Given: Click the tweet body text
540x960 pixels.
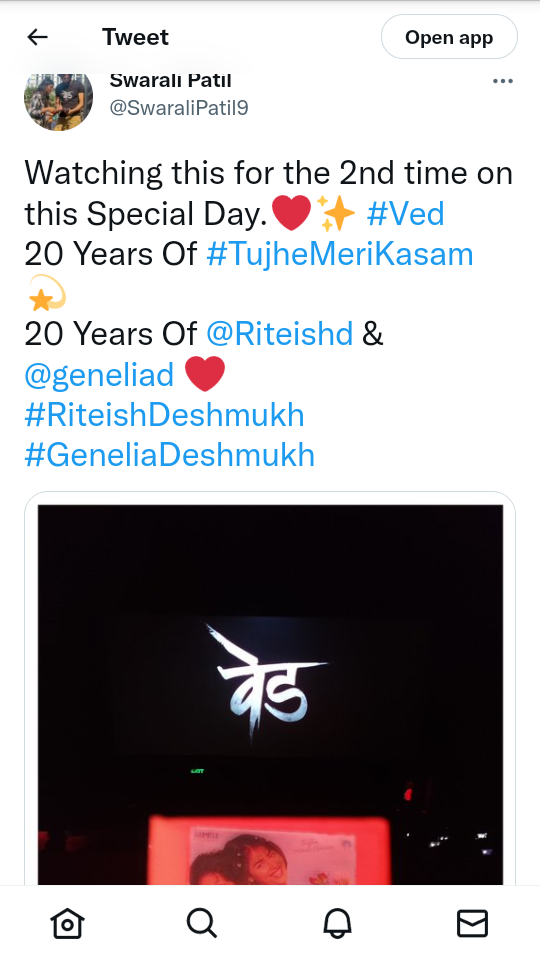Looking at the screenshot, I should click(269, 313).
